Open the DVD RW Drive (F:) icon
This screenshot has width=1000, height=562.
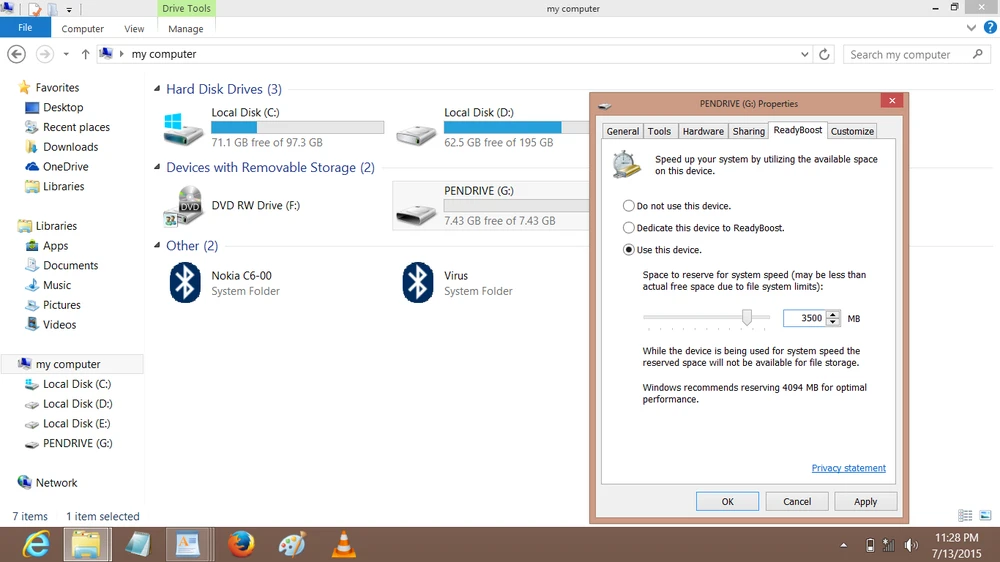[x=184, y=207]
